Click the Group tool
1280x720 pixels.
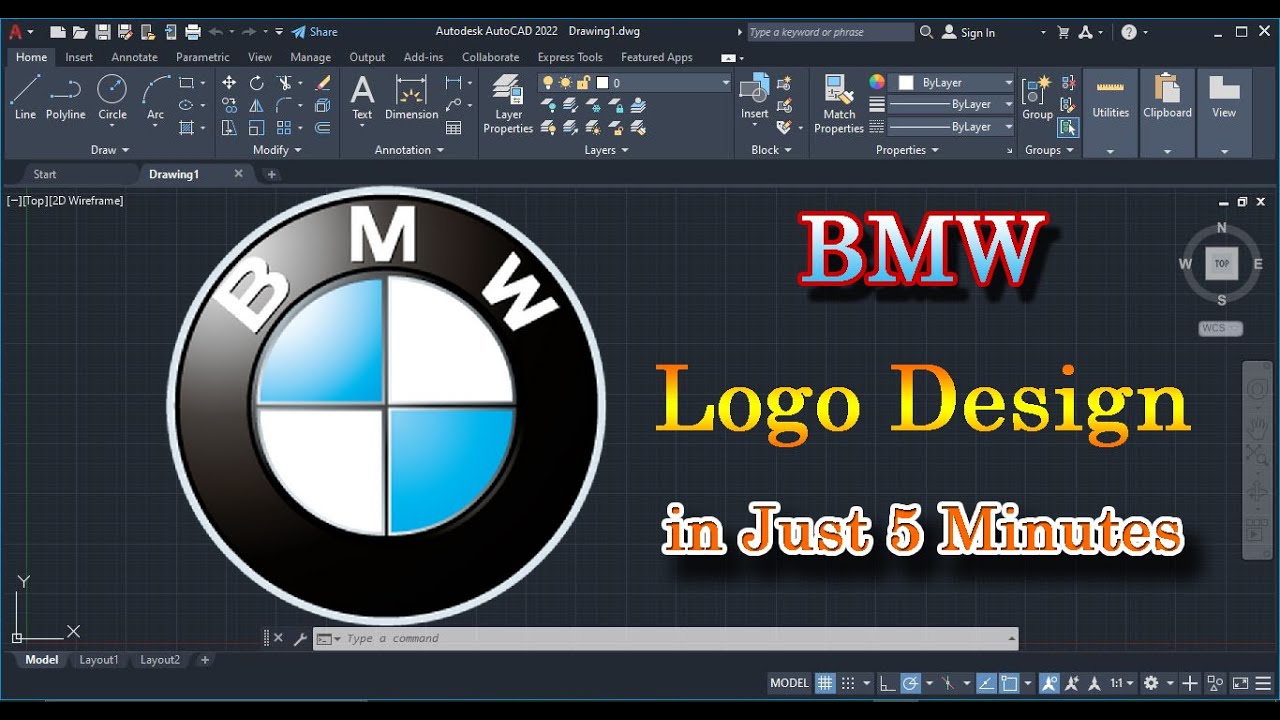tap(1037, 98)
